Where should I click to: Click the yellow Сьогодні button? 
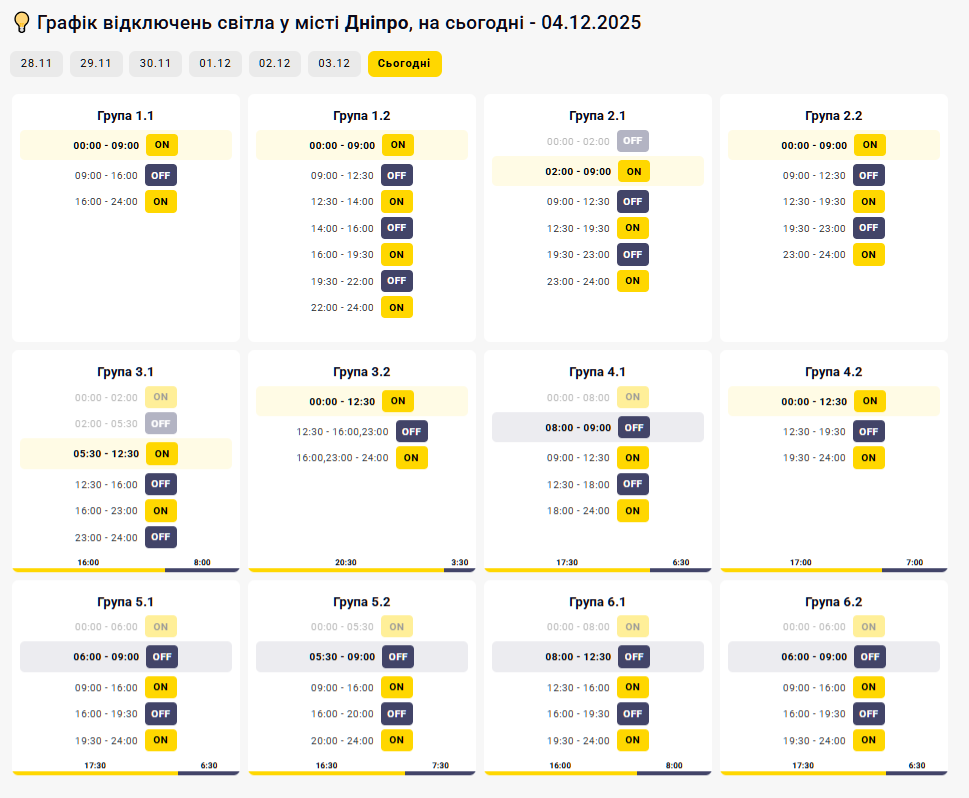(404, 64)
